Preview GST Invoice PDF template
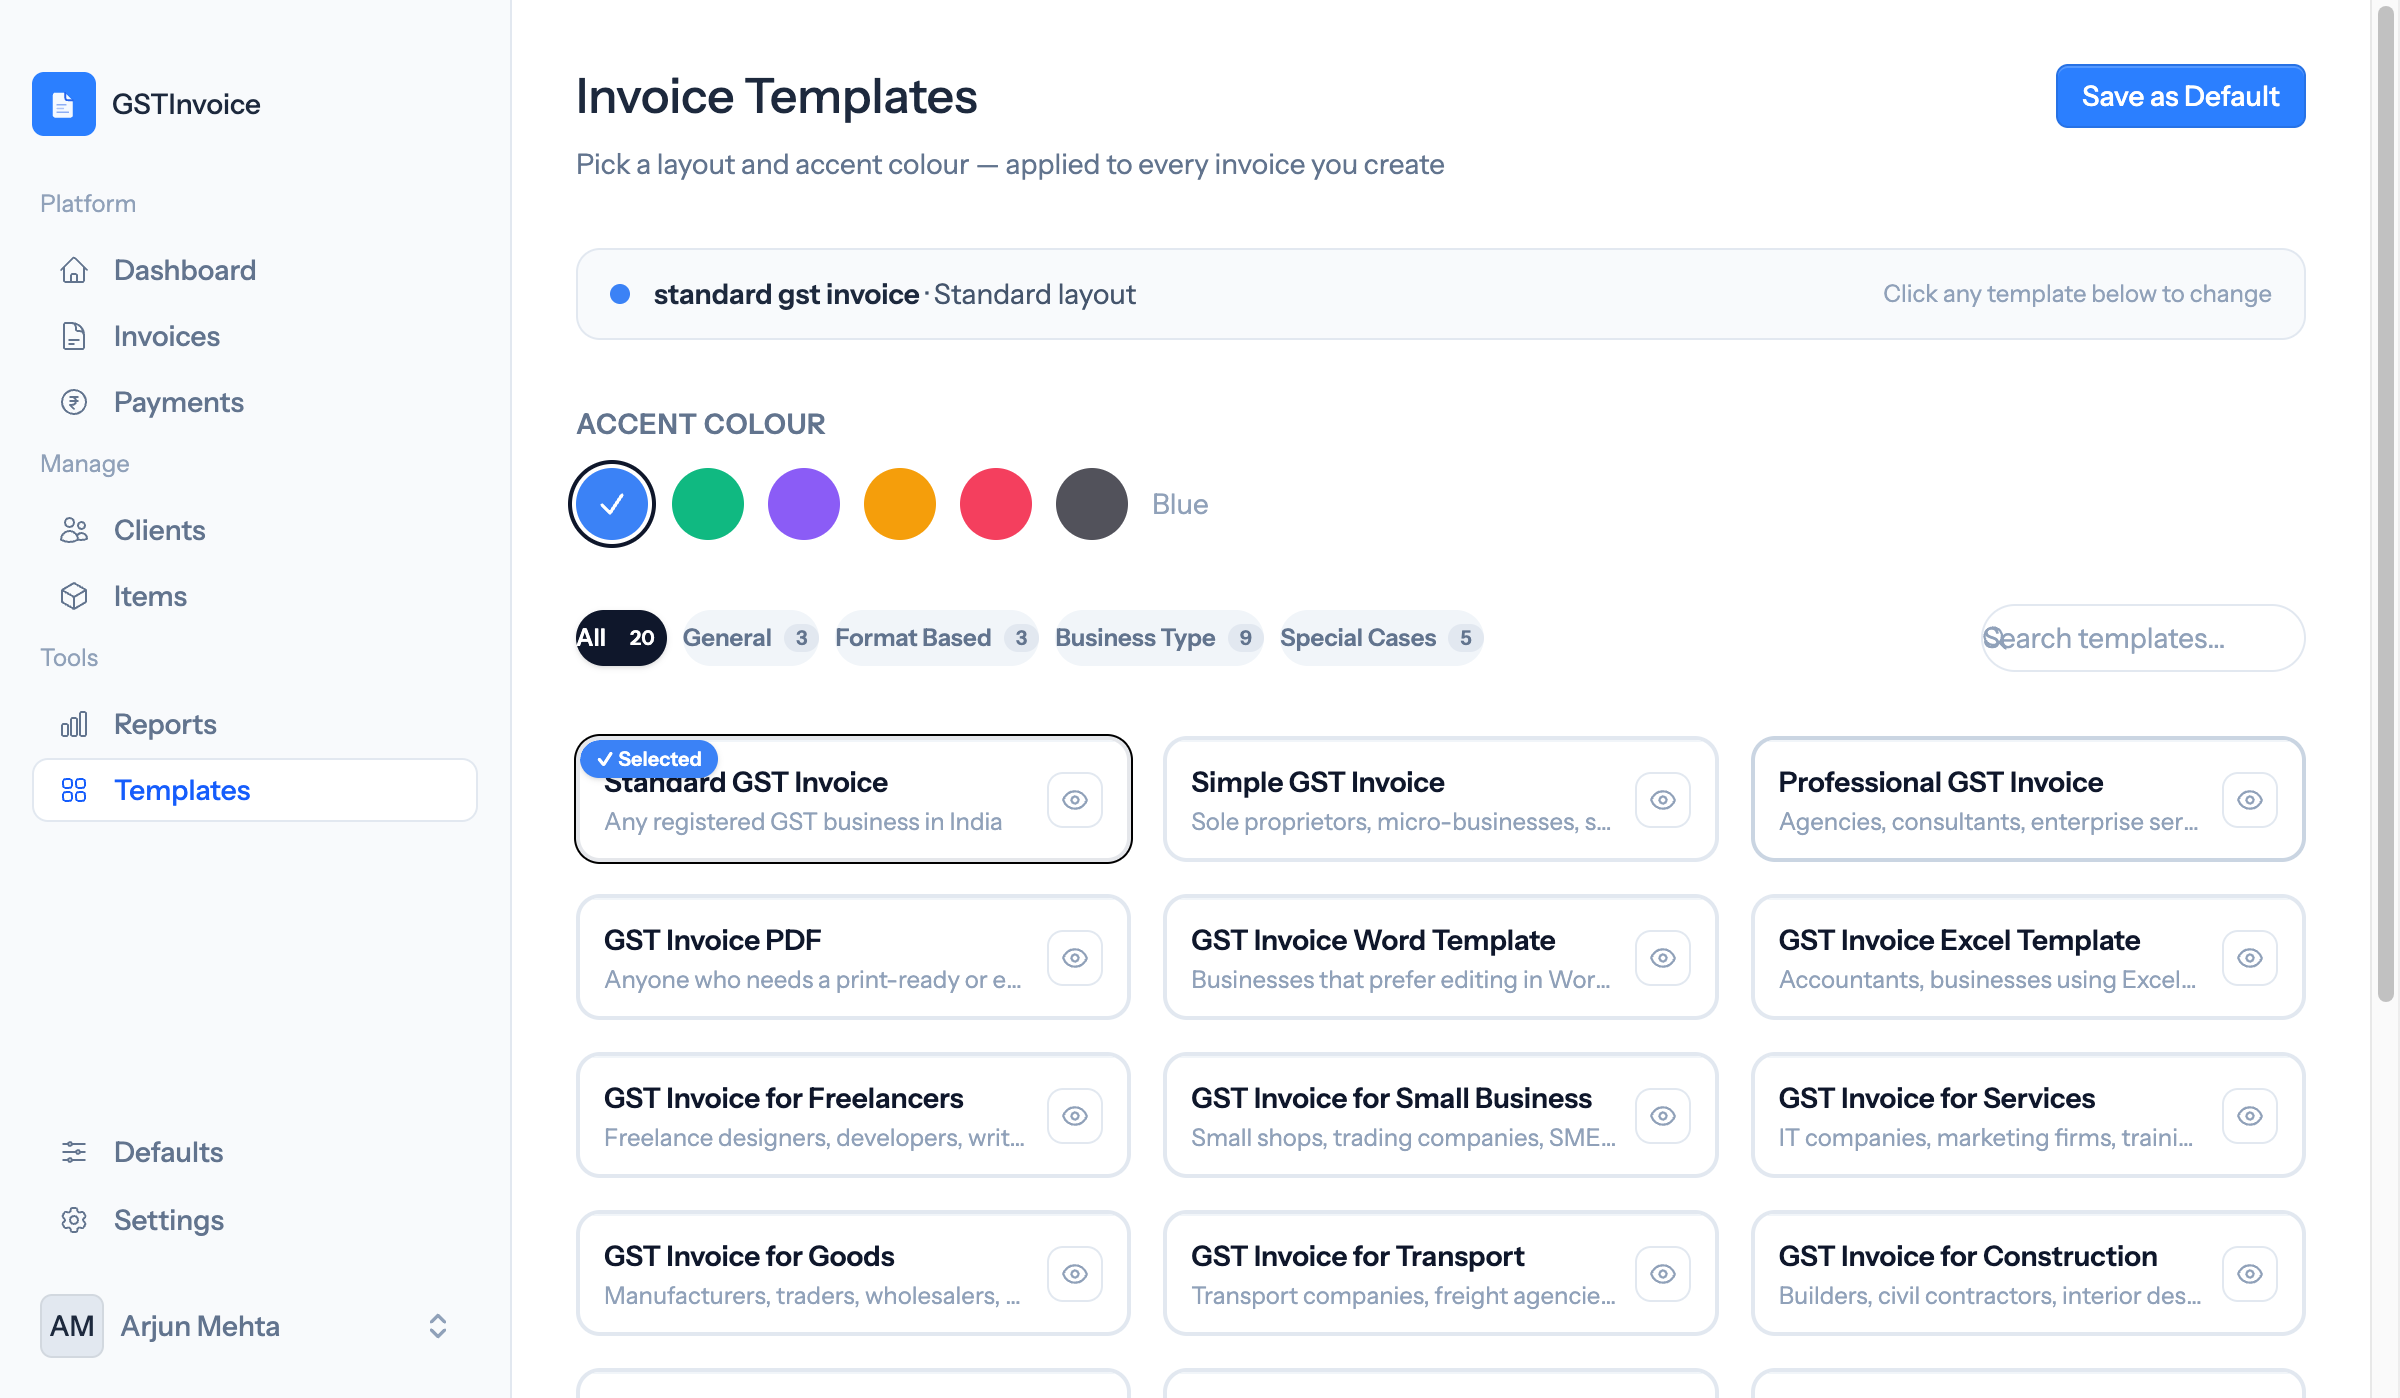2400x1398 pixels. (1075, 958)
